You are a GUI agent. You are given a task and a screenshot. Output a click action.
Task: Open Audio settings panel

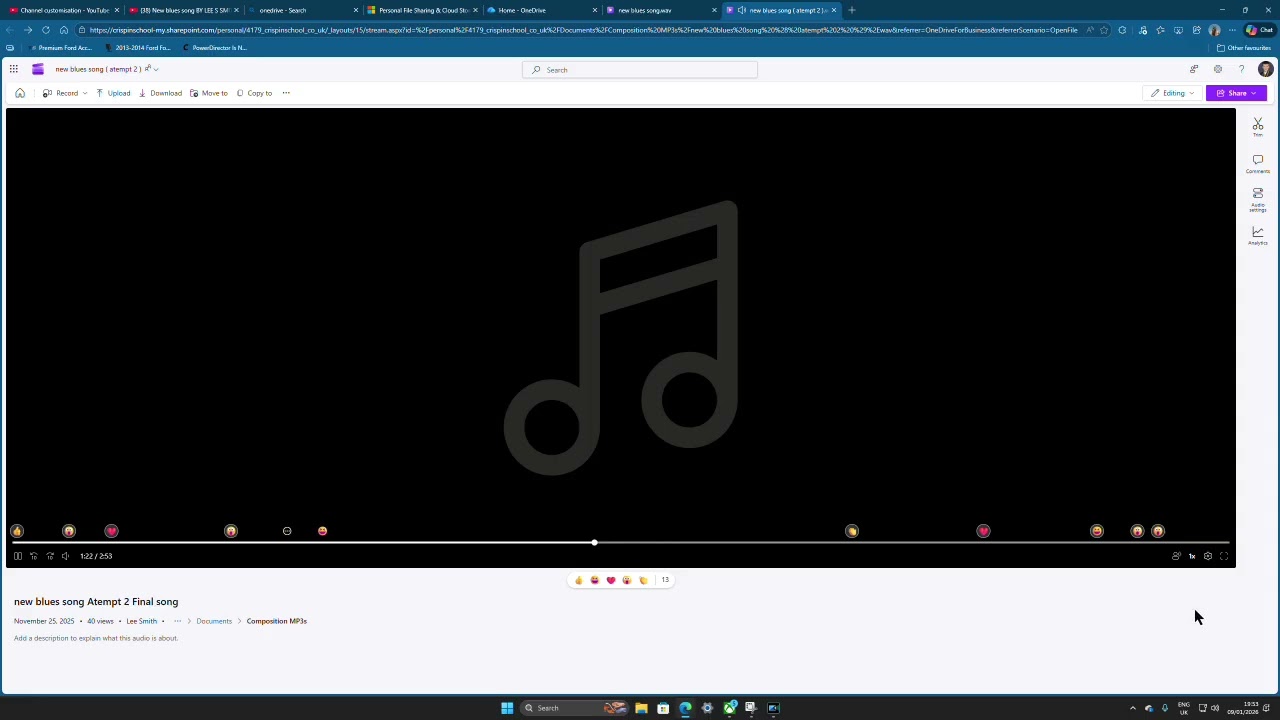pos(1258,199)
